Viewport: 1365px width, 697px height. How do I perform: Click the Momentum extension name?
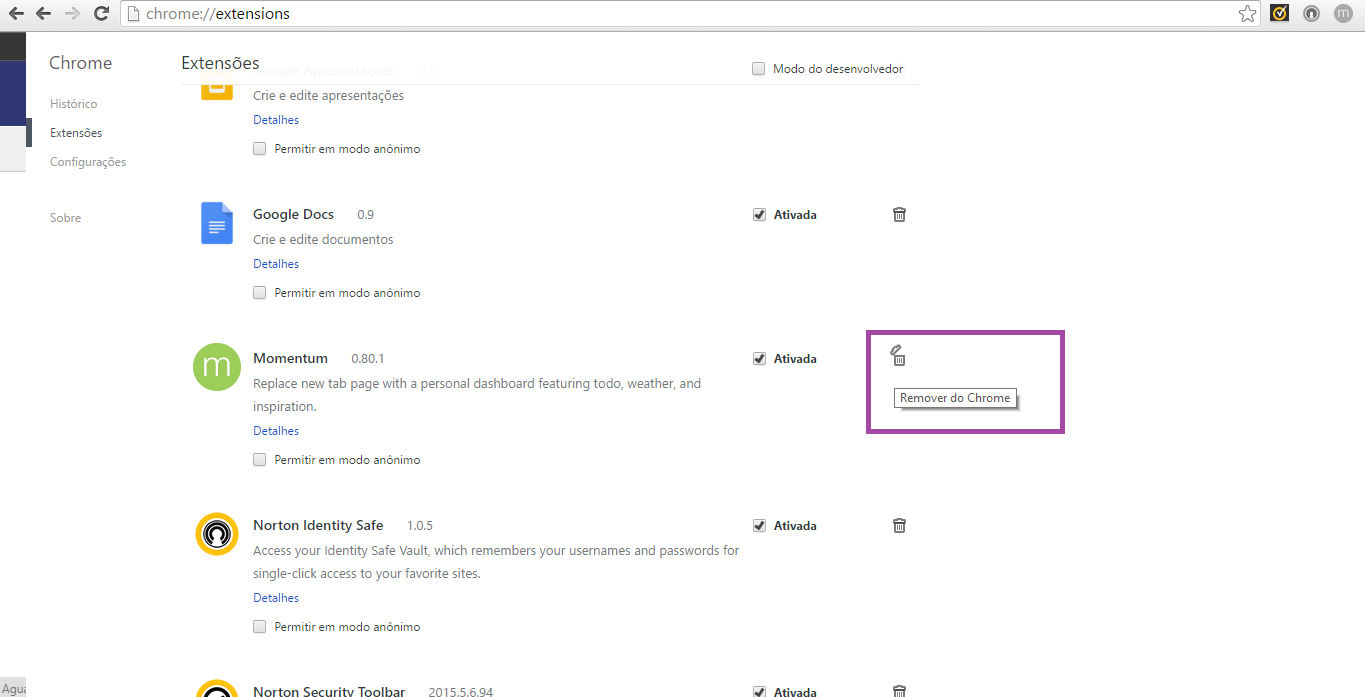click(x=290, y=358)
